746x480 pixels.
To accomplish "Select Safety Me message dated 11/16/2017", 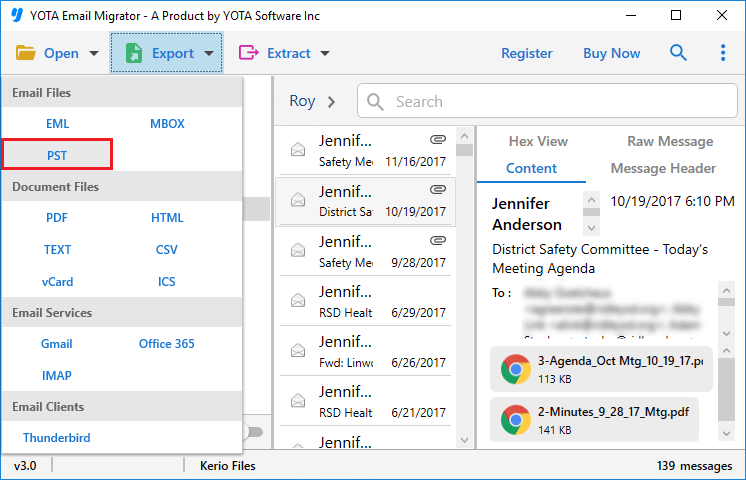I will [x=365, y=150].
